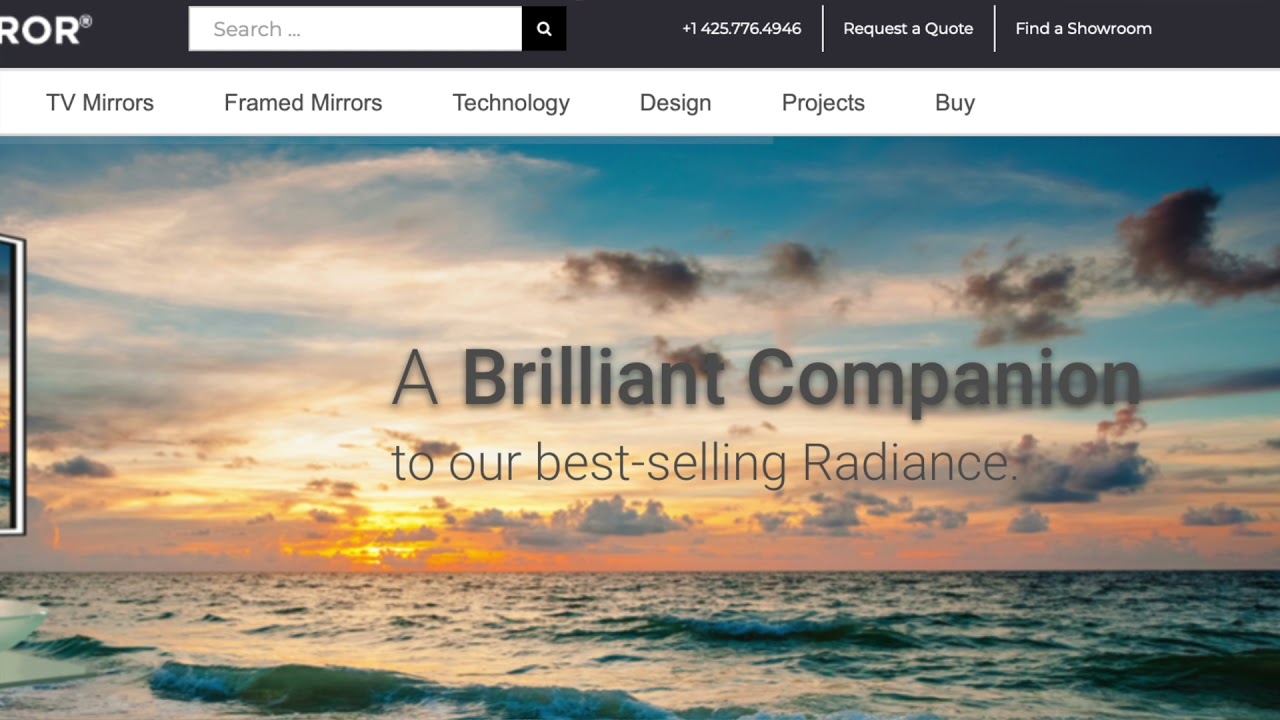
Task: Click the "A Brilliant Companion" headline
Action: 765,379
